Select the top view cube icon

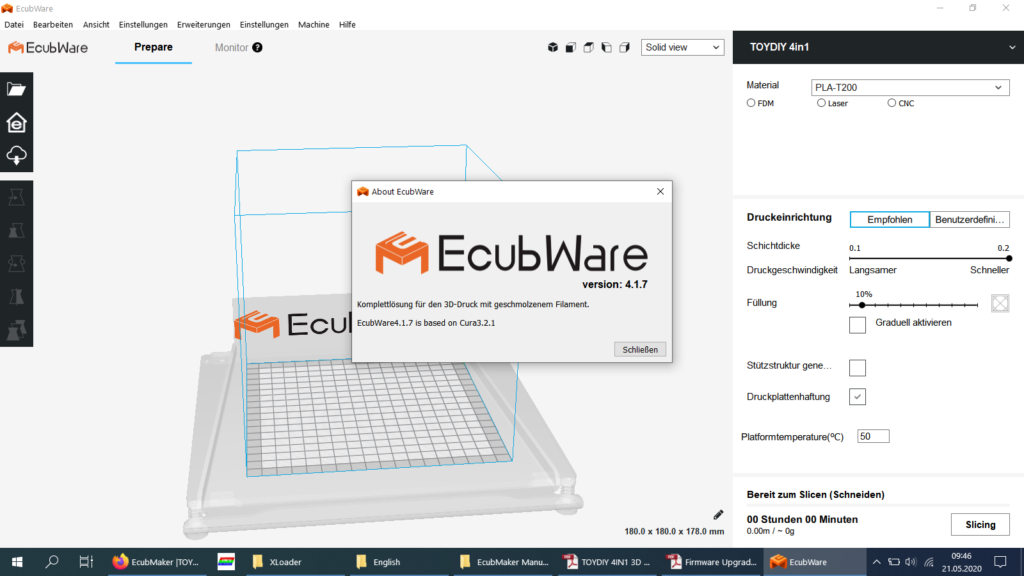(x=588, y=47)
